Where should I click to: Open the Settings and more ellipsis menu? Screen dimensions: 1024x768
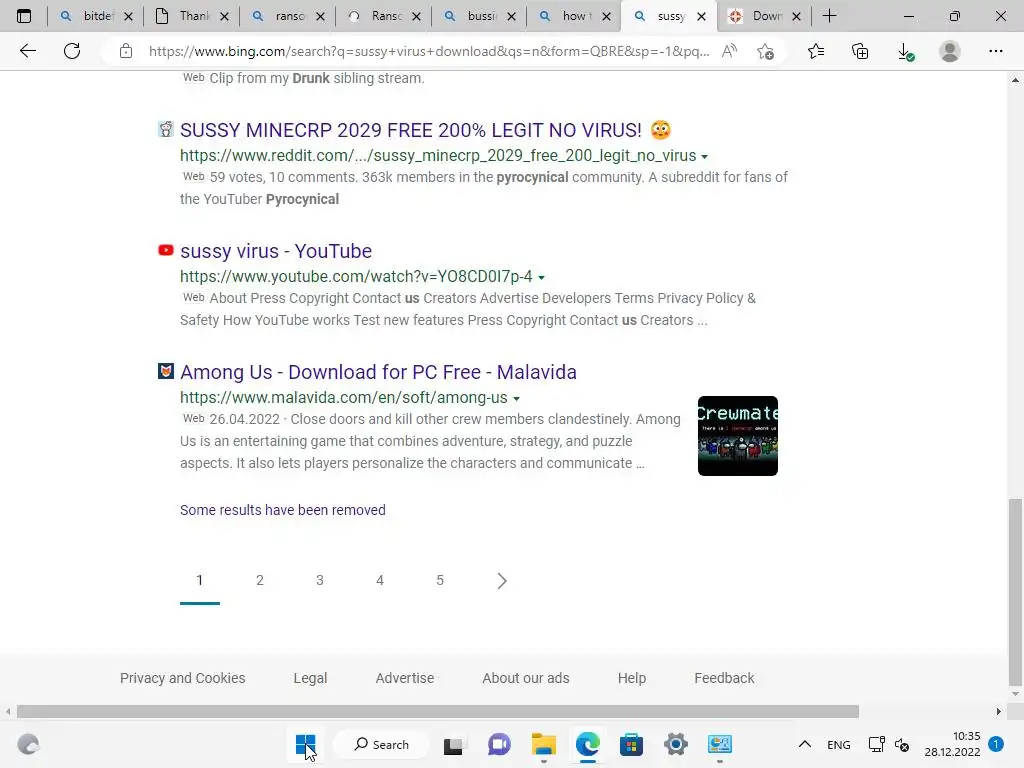[995, 51]
